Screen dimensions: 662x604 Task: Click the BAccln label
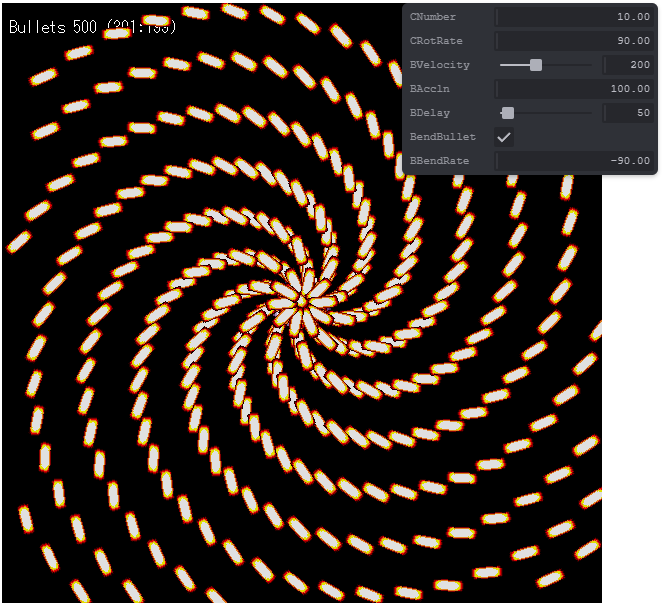429,89
